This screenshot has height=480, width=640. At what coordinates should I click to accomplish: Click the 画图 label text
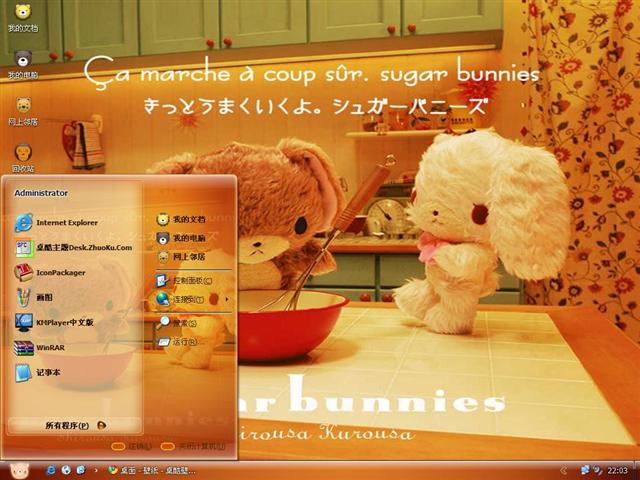pyautogui.click(x=44, y=298)
